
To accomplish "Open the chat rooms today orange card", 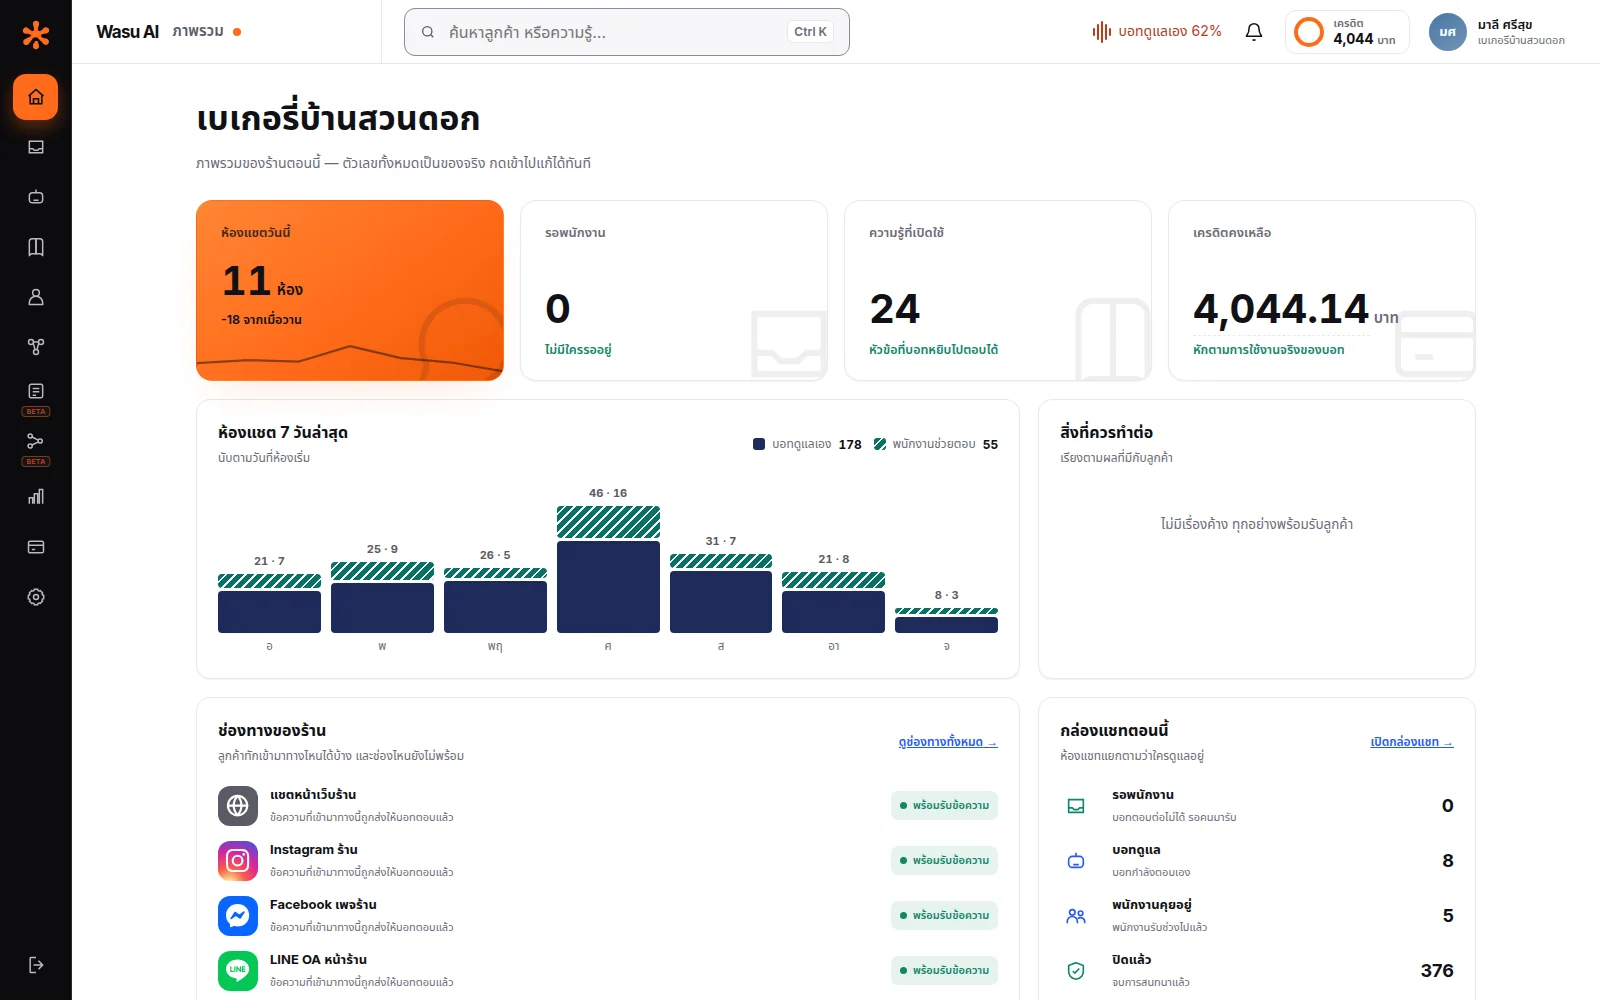I will [x=350, y=290].
